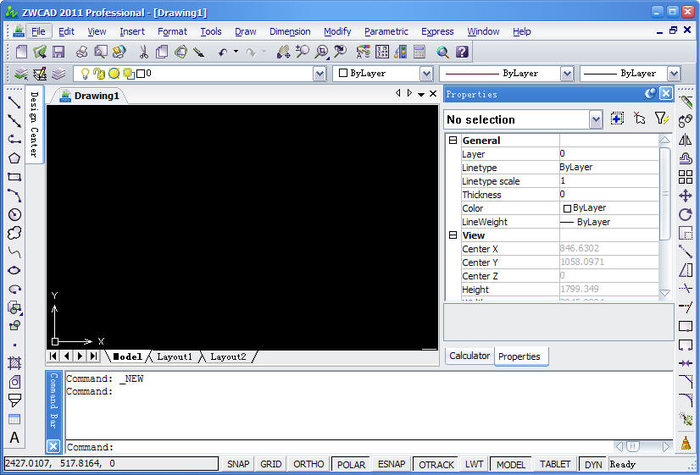Select the Cut scissors icon
This screenshot has width=700, height=475.
[143, 51]
